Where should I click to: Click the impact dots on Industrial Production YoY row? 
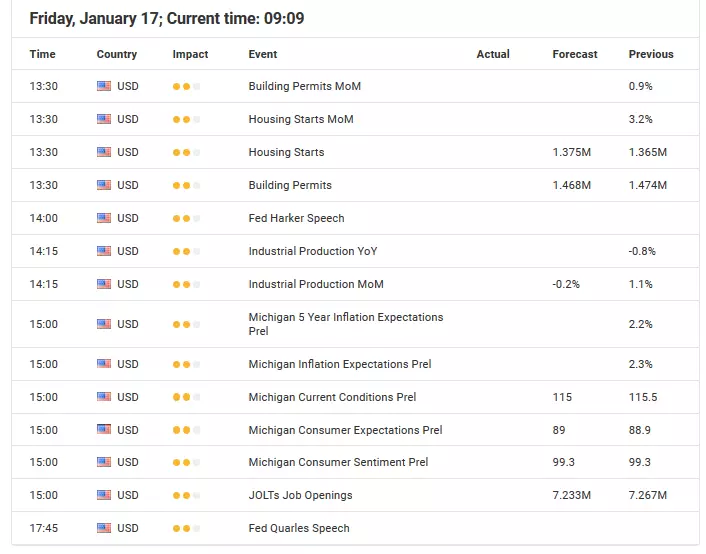pos(186,251)
